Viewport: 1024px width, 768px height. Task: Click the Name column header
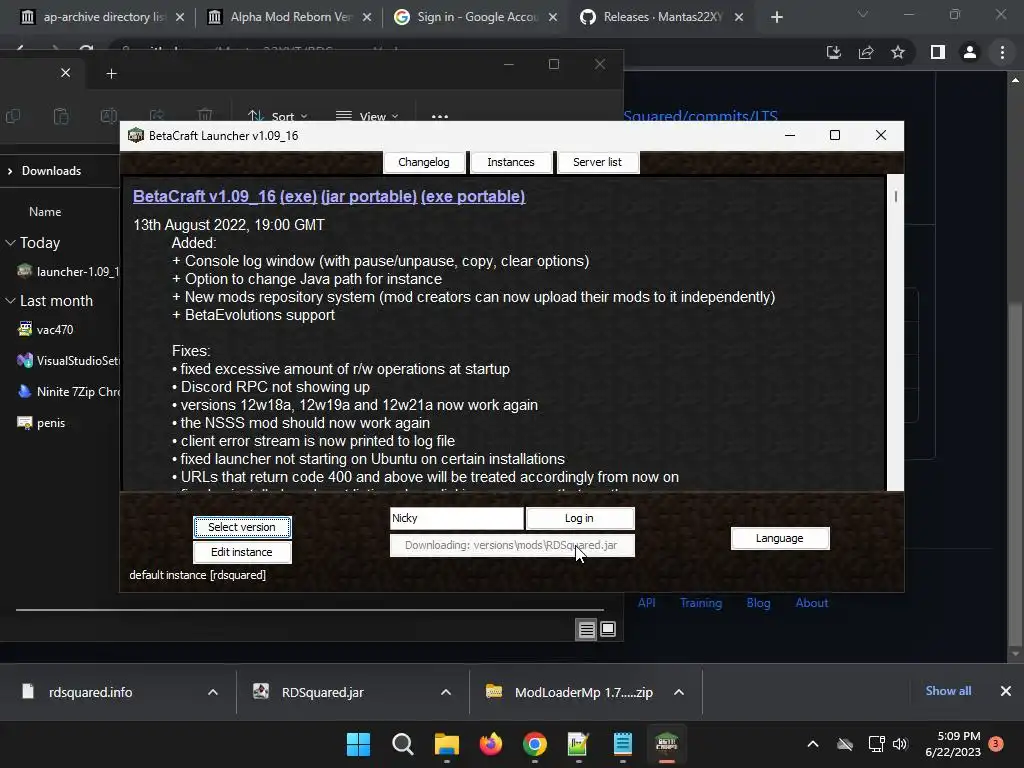[x=45, y=212]
